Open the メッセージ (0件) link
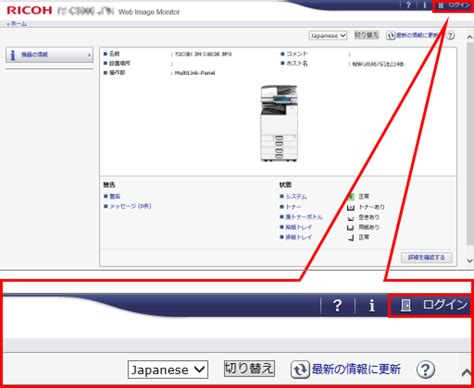 130,206
